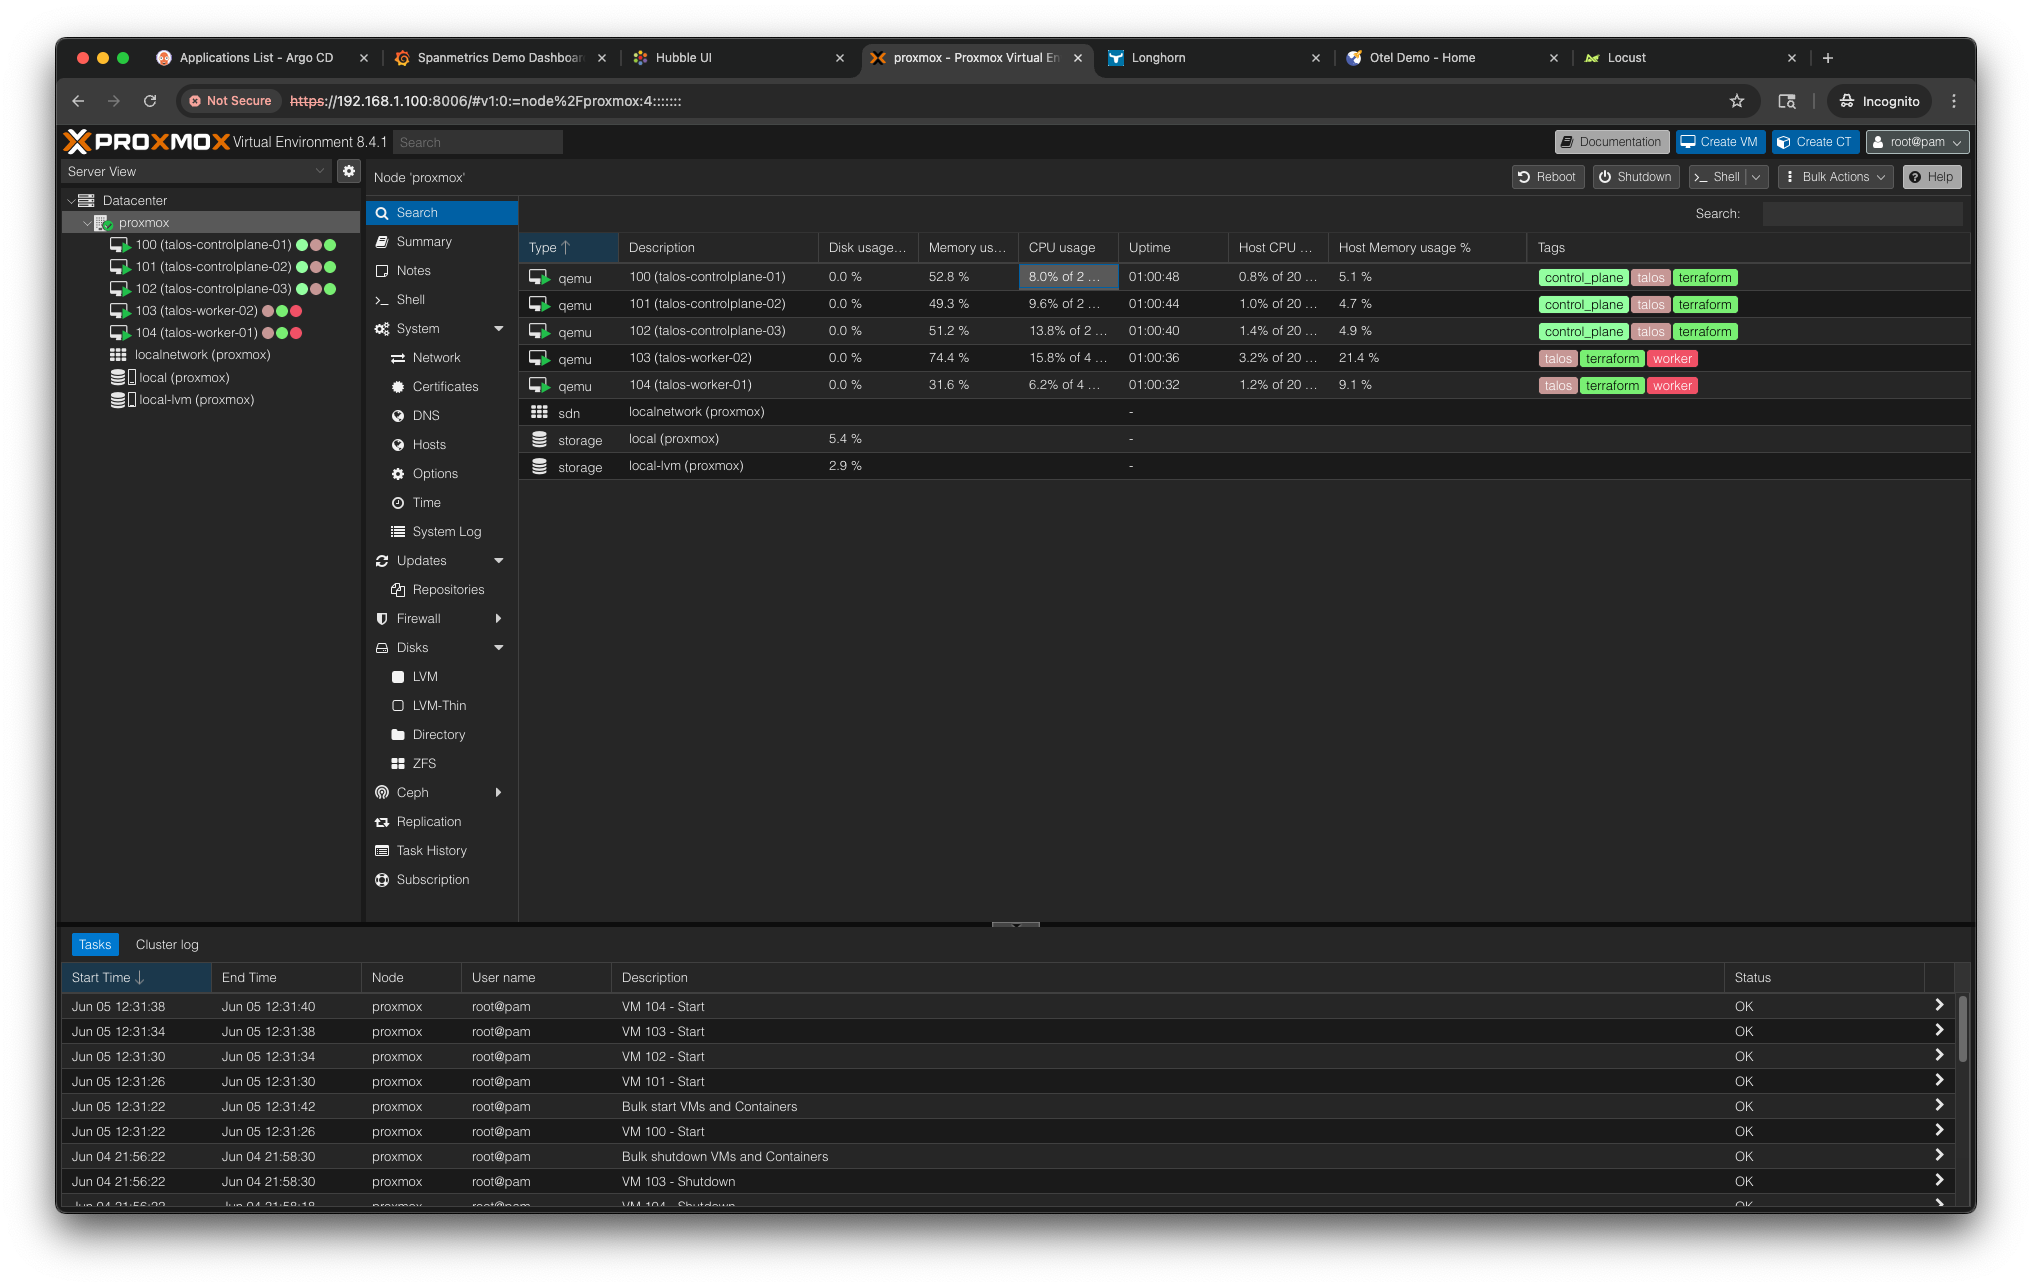Collapse the Disks submenu arrow
This screenshot has height=1287, width=2032.
[499, 648]
